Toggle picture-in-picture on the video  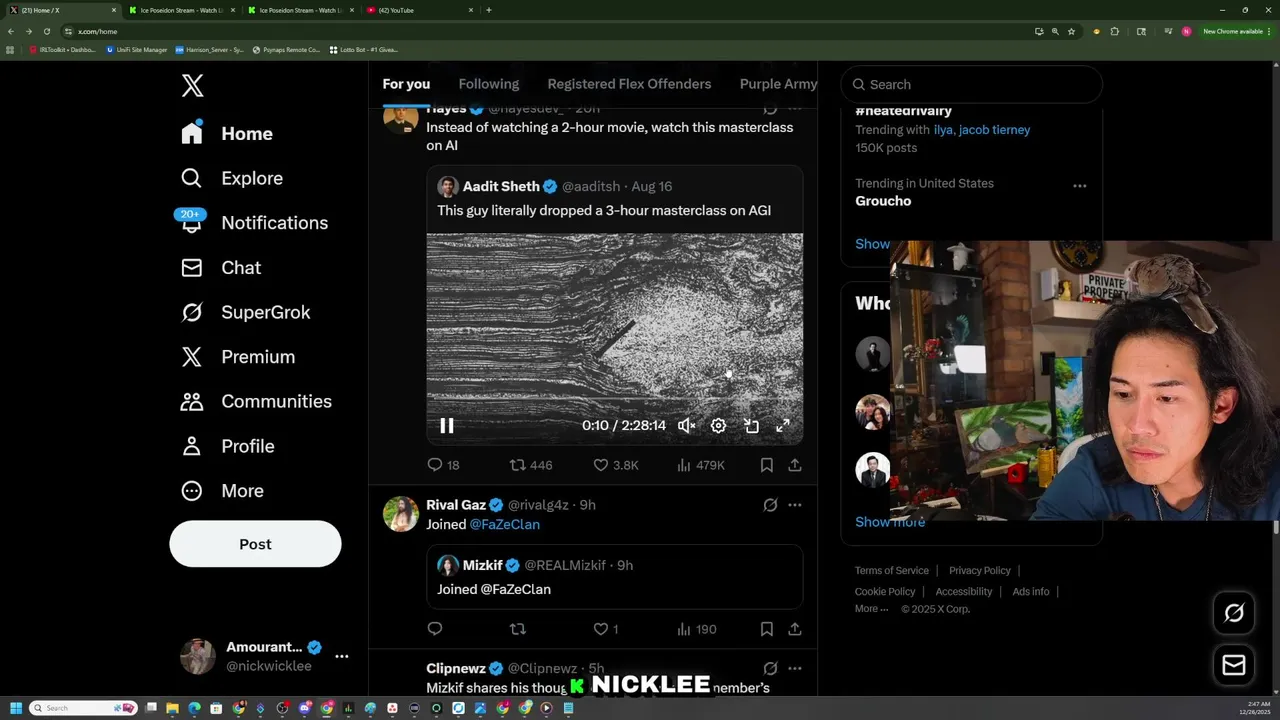point(751,426)
